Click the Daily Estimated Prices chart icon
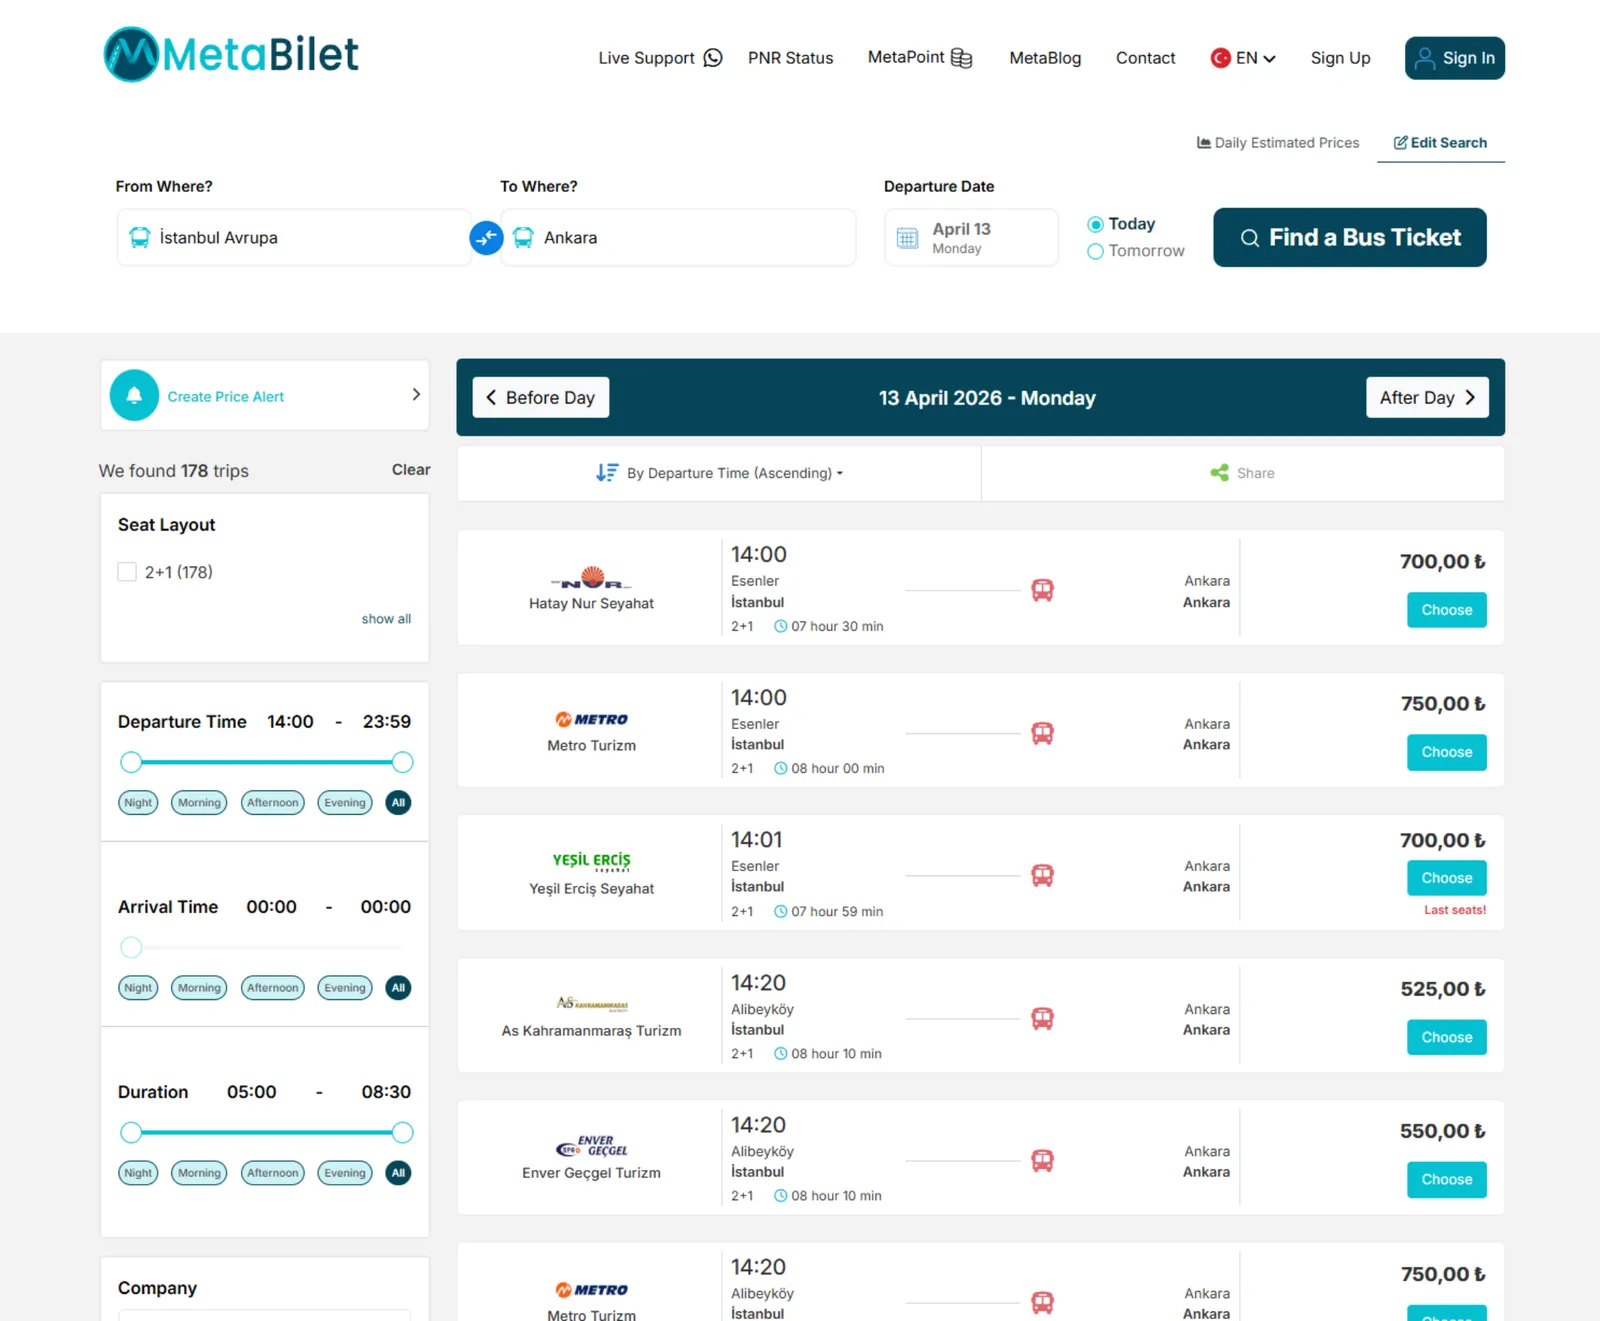Image resolution: width=1600 pixels, height=1321 pixels. pos(1203,142)
